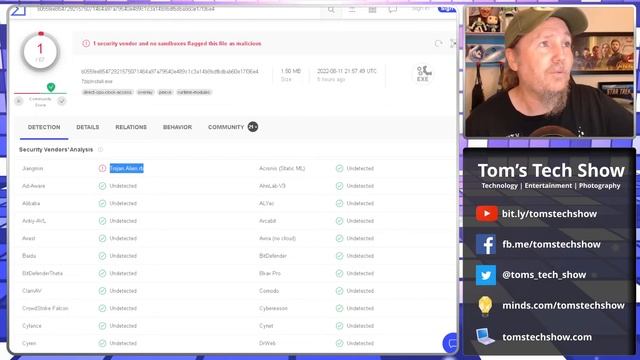Click the blue Sign up button
The width and height of the screenshot is (640, 360).
[447, 9]
